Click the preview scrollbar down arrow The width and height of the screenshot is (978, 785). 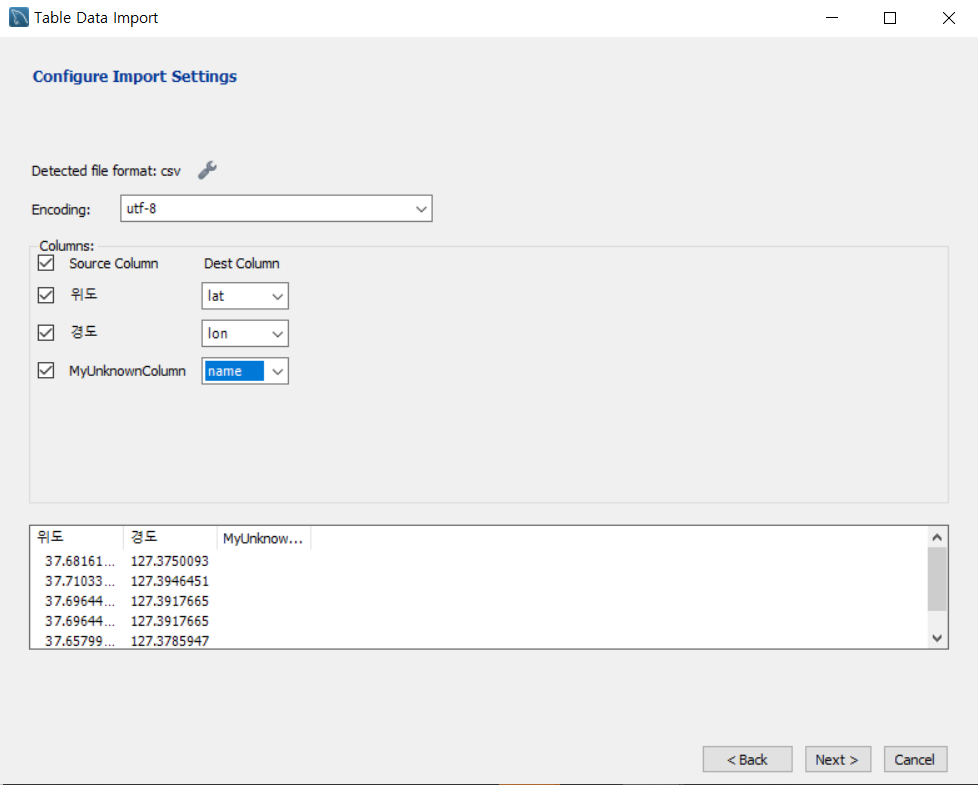937,638
